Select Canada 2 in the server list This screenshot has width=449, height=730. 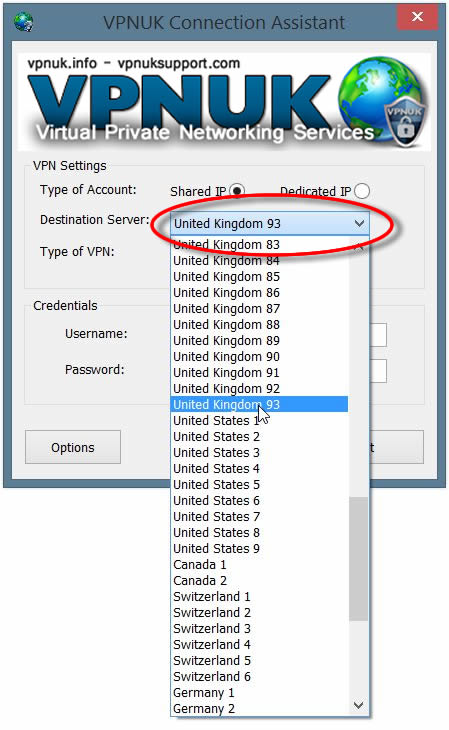[259, 581]
